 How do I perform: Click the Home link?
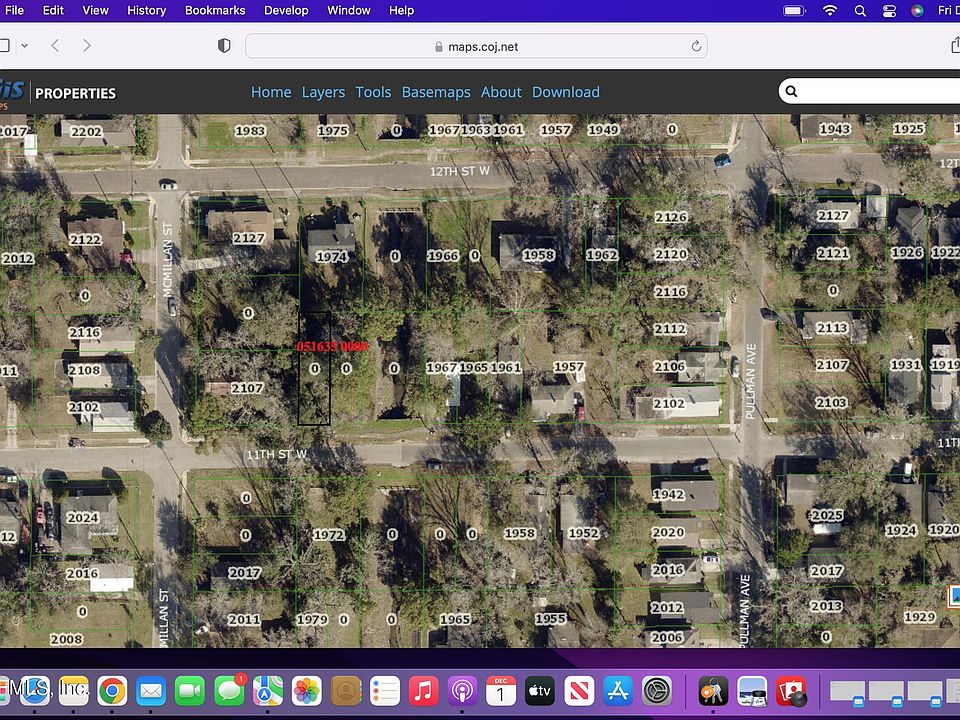(x=271, y=92)
